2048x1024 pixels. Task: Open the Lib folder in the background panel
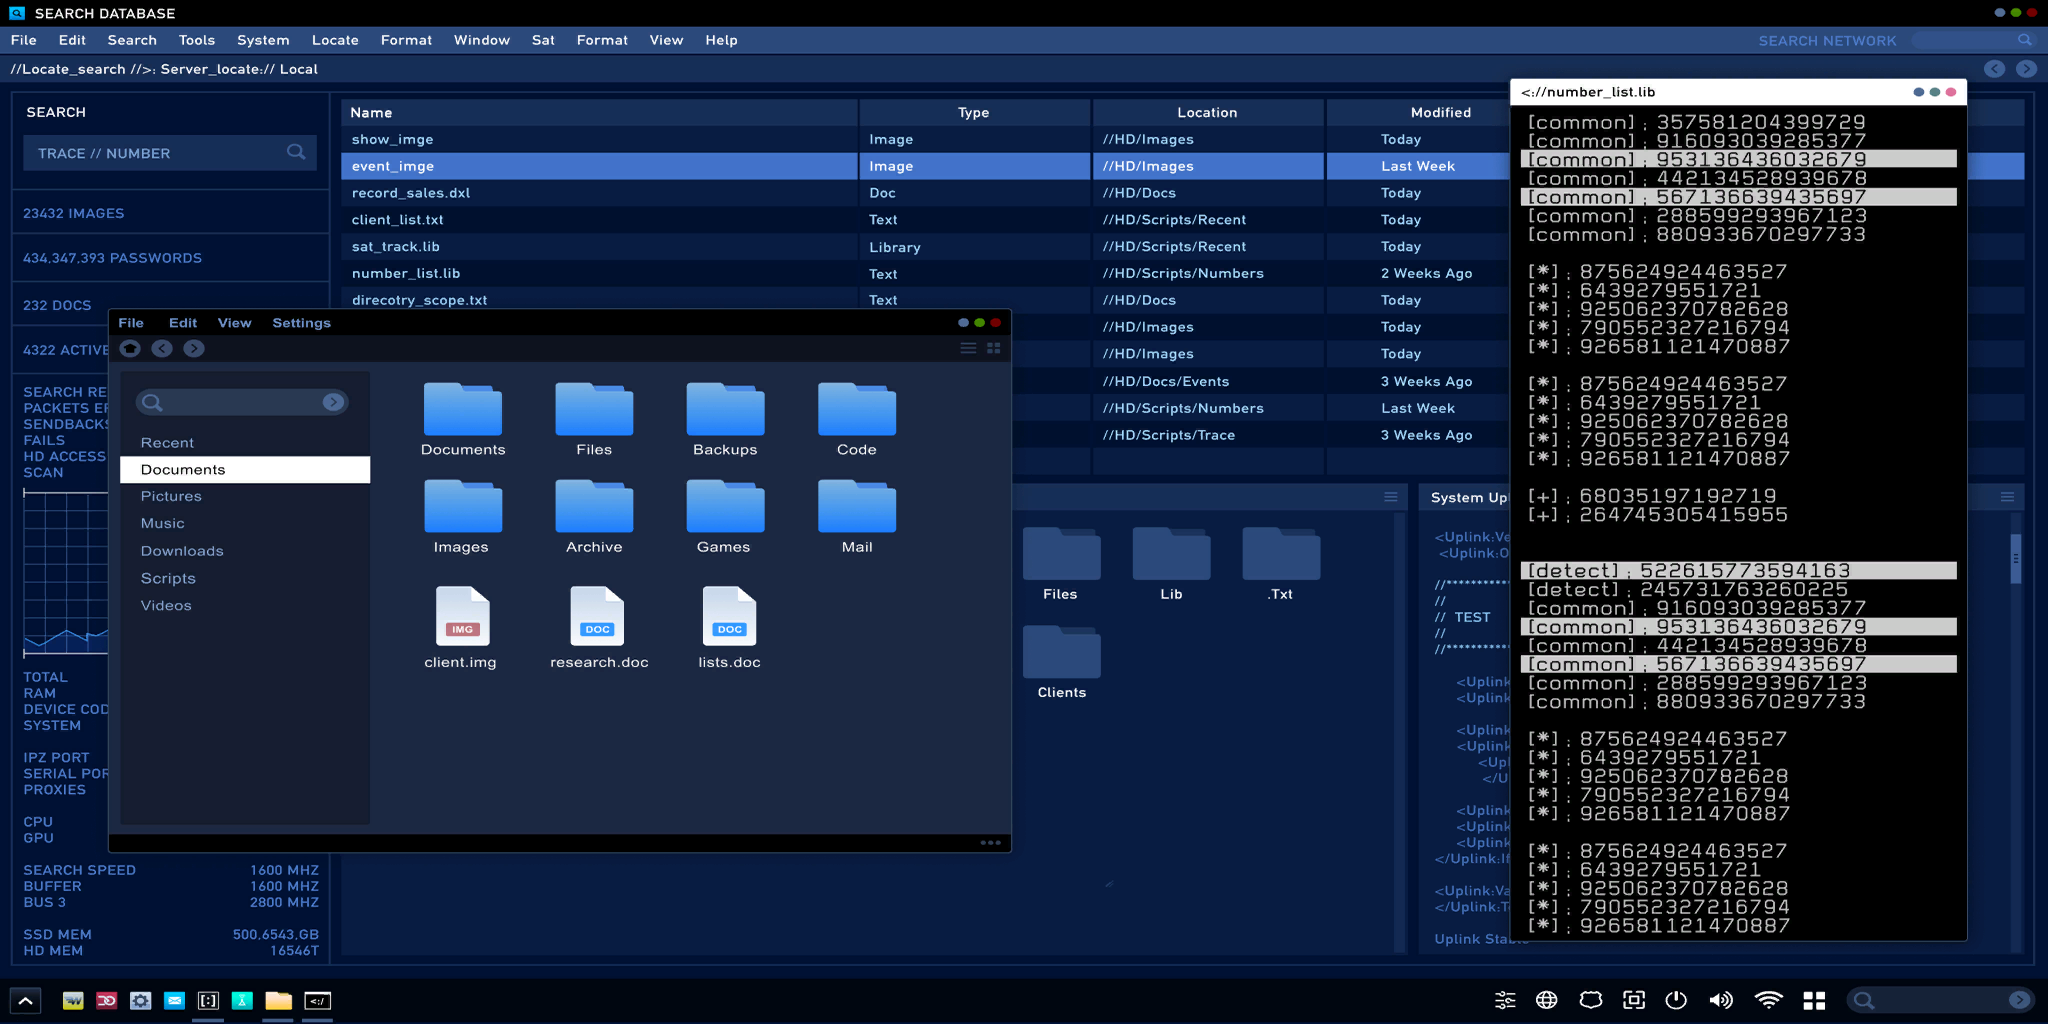click(x=1171, y=564)
